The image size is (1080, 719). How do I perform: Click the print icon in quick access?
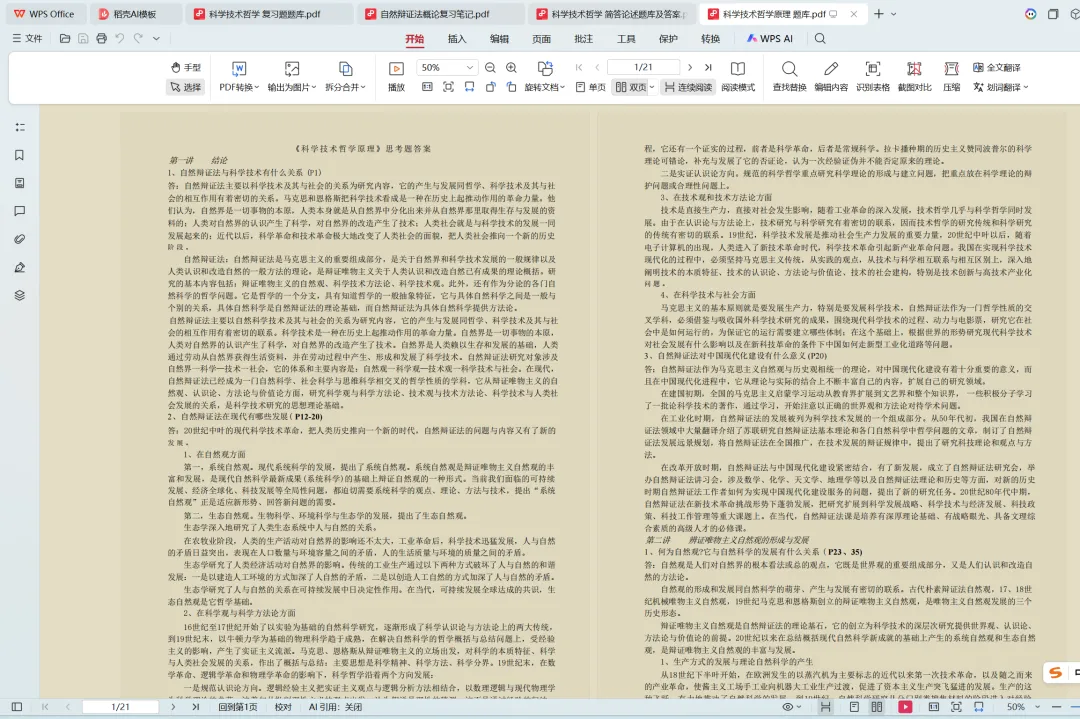click(x=101, y=39)
